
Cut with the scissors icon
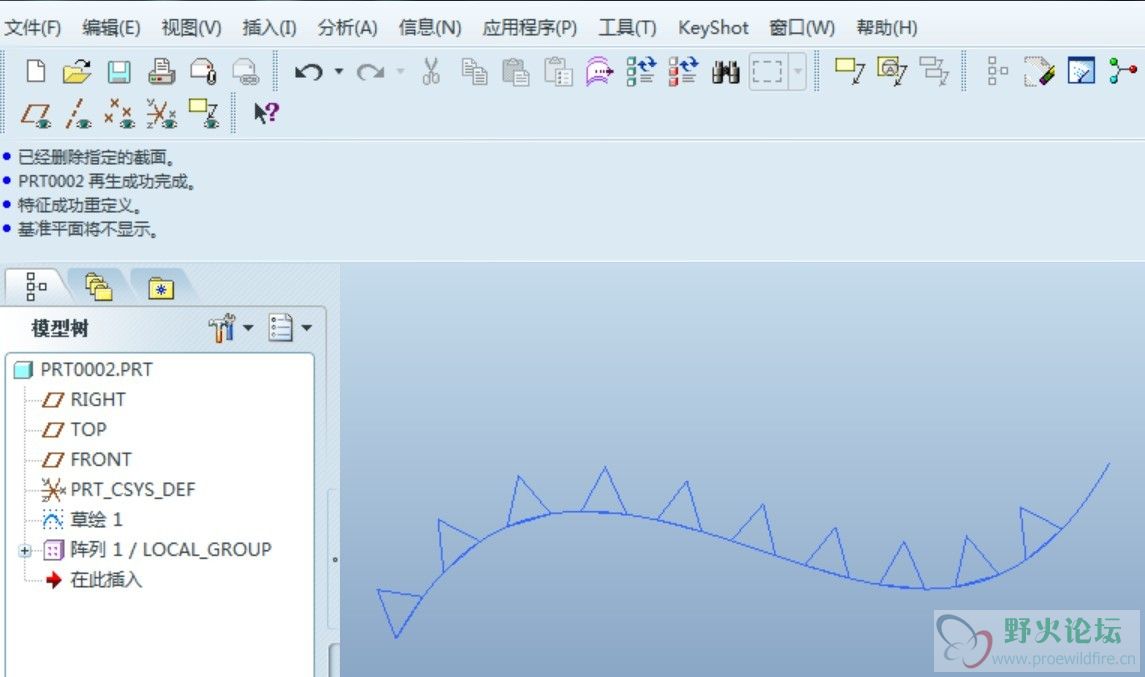click(431, 72)
